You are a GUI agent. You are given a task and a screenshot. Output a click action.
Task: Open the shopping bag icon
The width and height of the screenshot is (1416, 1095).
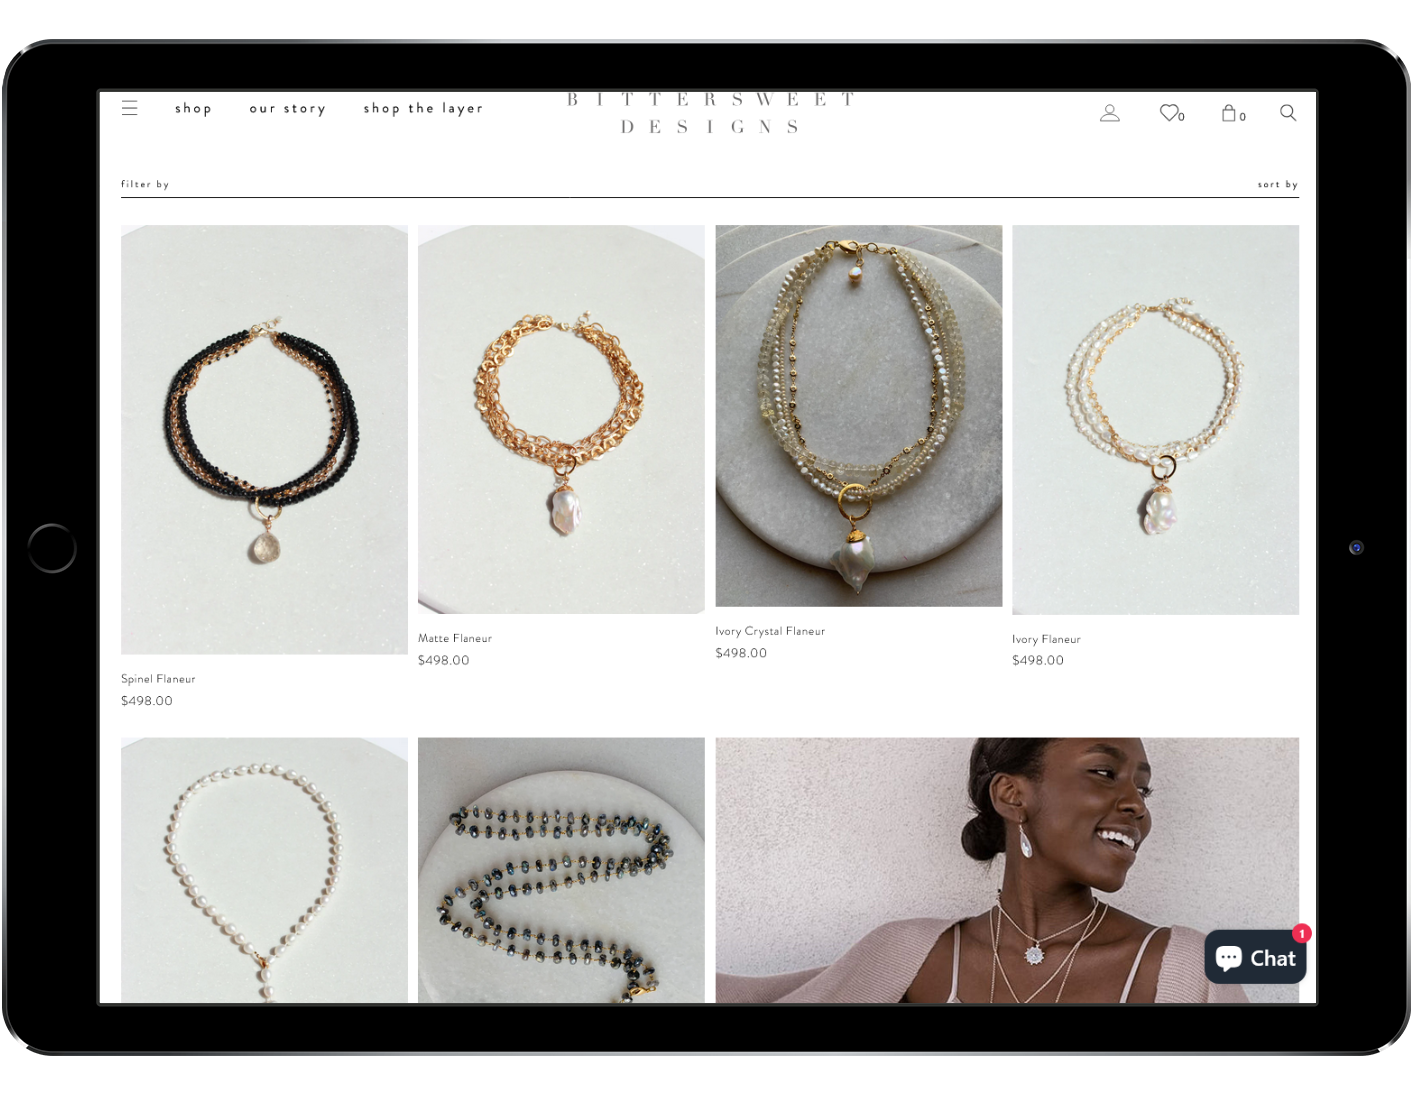(1230, 113)
